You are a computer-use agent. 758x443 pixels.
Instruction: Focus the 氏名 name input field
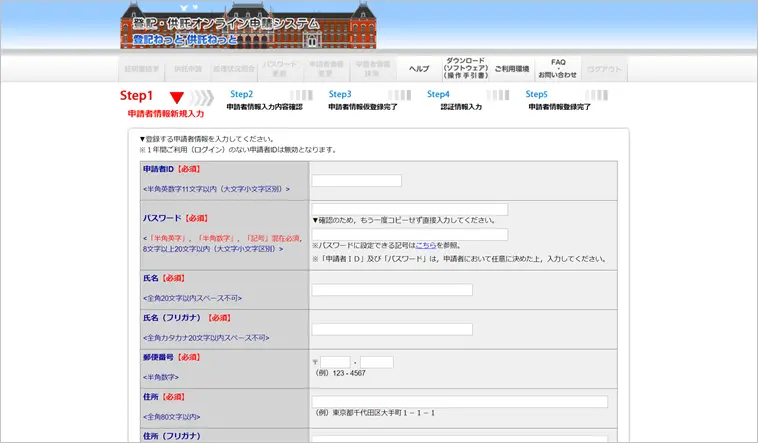tap(391, 290)
